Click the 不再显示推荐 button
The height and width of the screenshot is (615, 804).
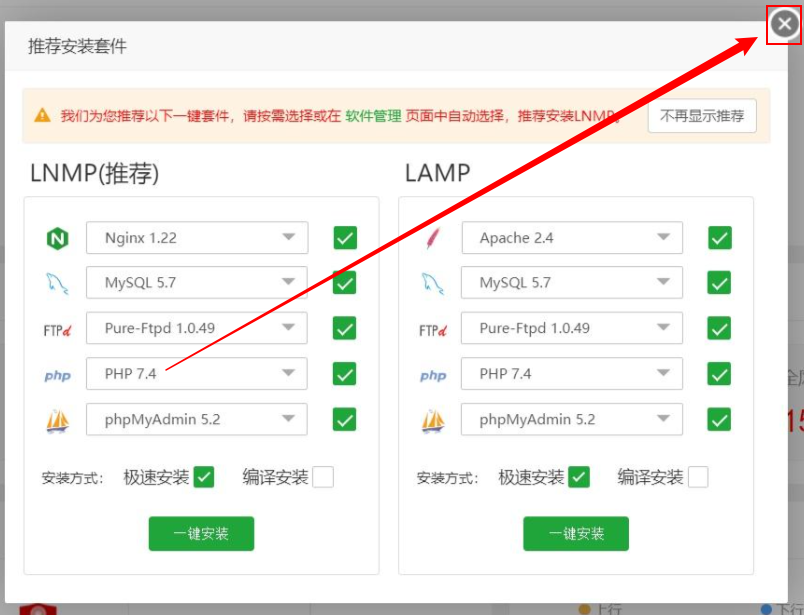click(x=702, y=116)
